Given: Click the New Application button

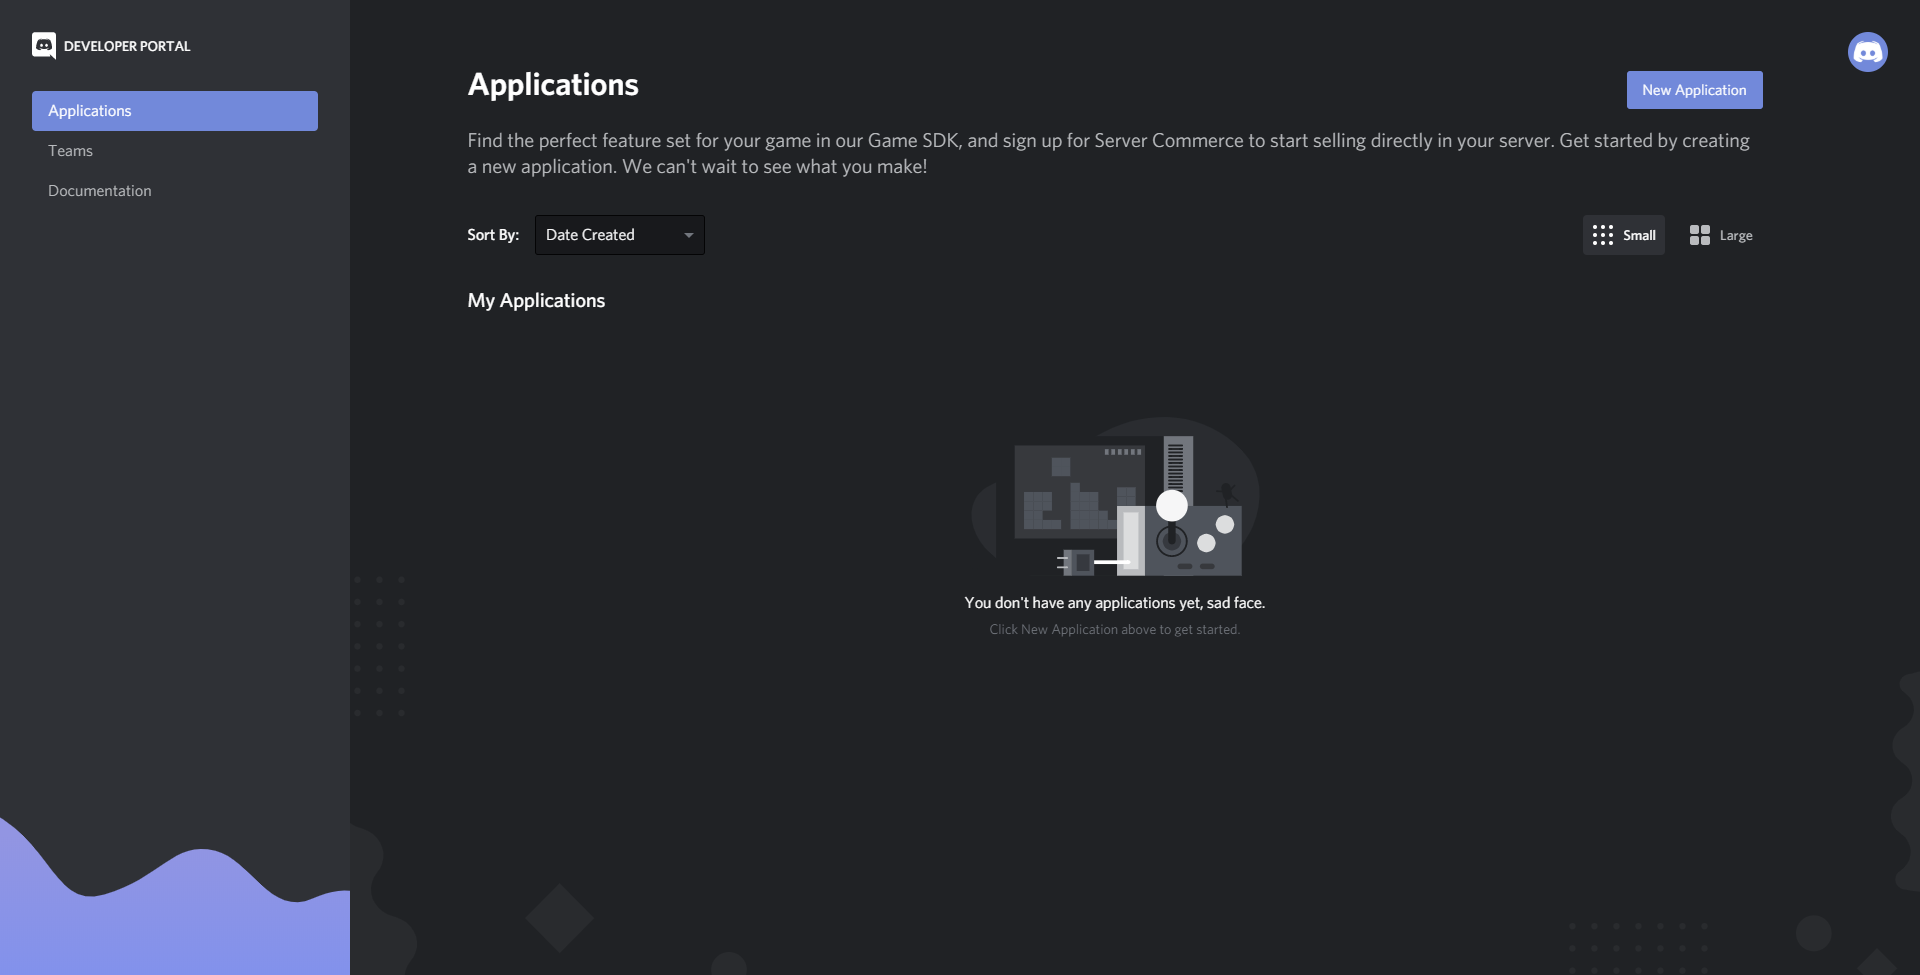Looking at the screenshot, I should (1694, 90).
